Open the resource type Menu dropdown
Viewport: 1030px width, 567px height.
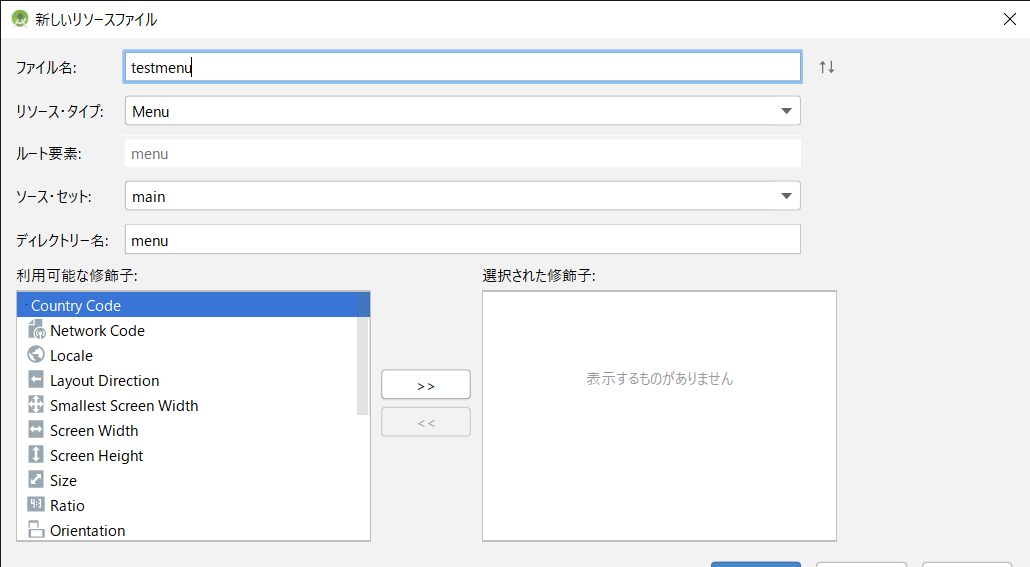click(x=462, y=111)
